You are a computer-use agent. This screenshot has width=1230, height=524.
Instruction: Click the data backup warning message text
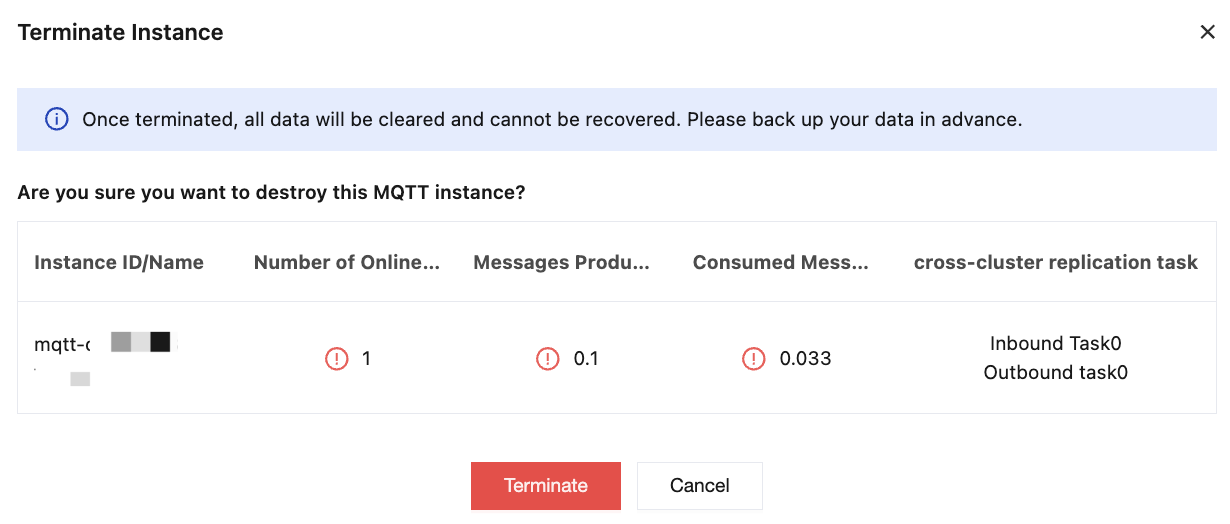(x=551, y=120)
